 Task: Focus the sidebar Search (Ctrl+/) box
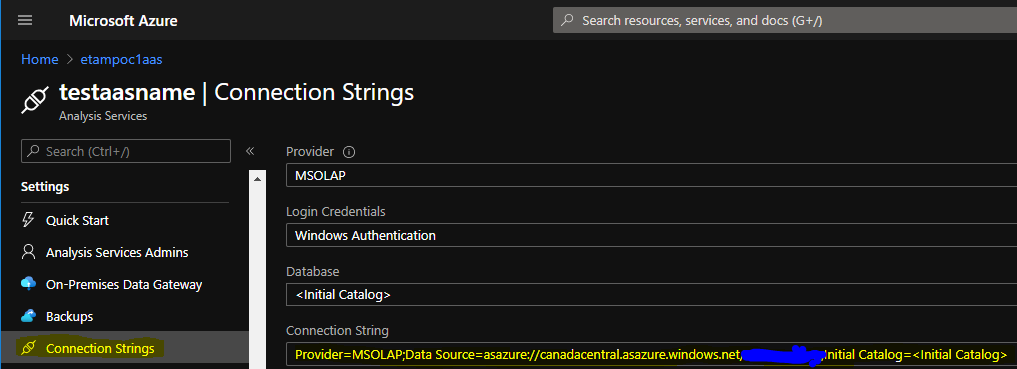tap(126, 151)
